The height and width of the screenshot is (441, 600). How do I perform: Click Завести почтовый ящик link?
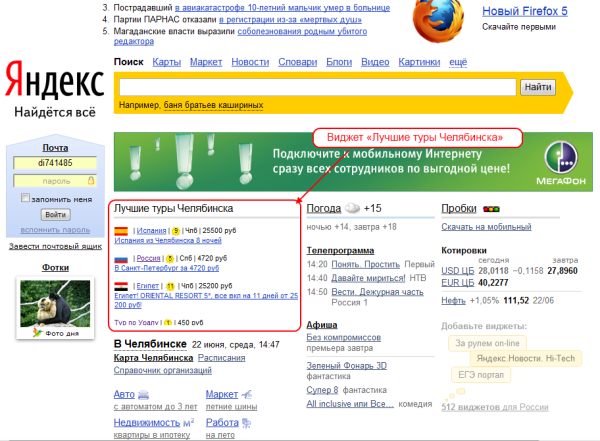point(55,247)
